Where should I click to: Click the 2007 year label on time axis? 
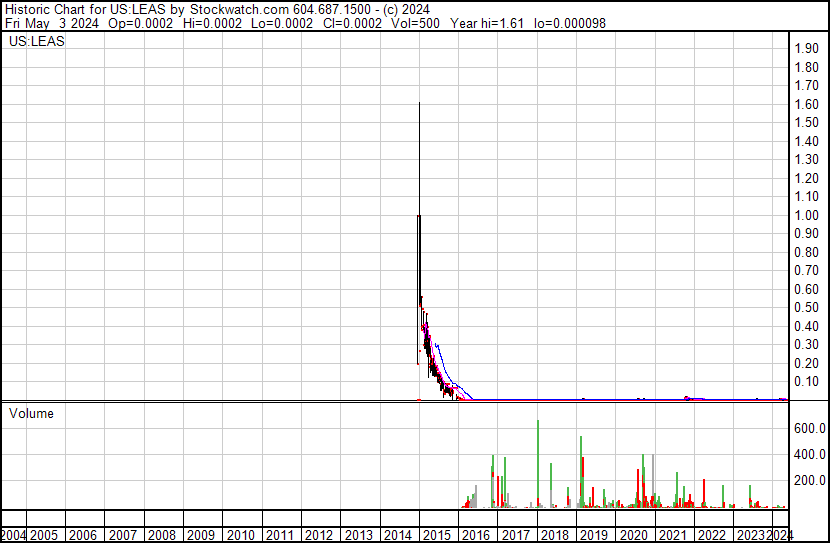point(123,535)
